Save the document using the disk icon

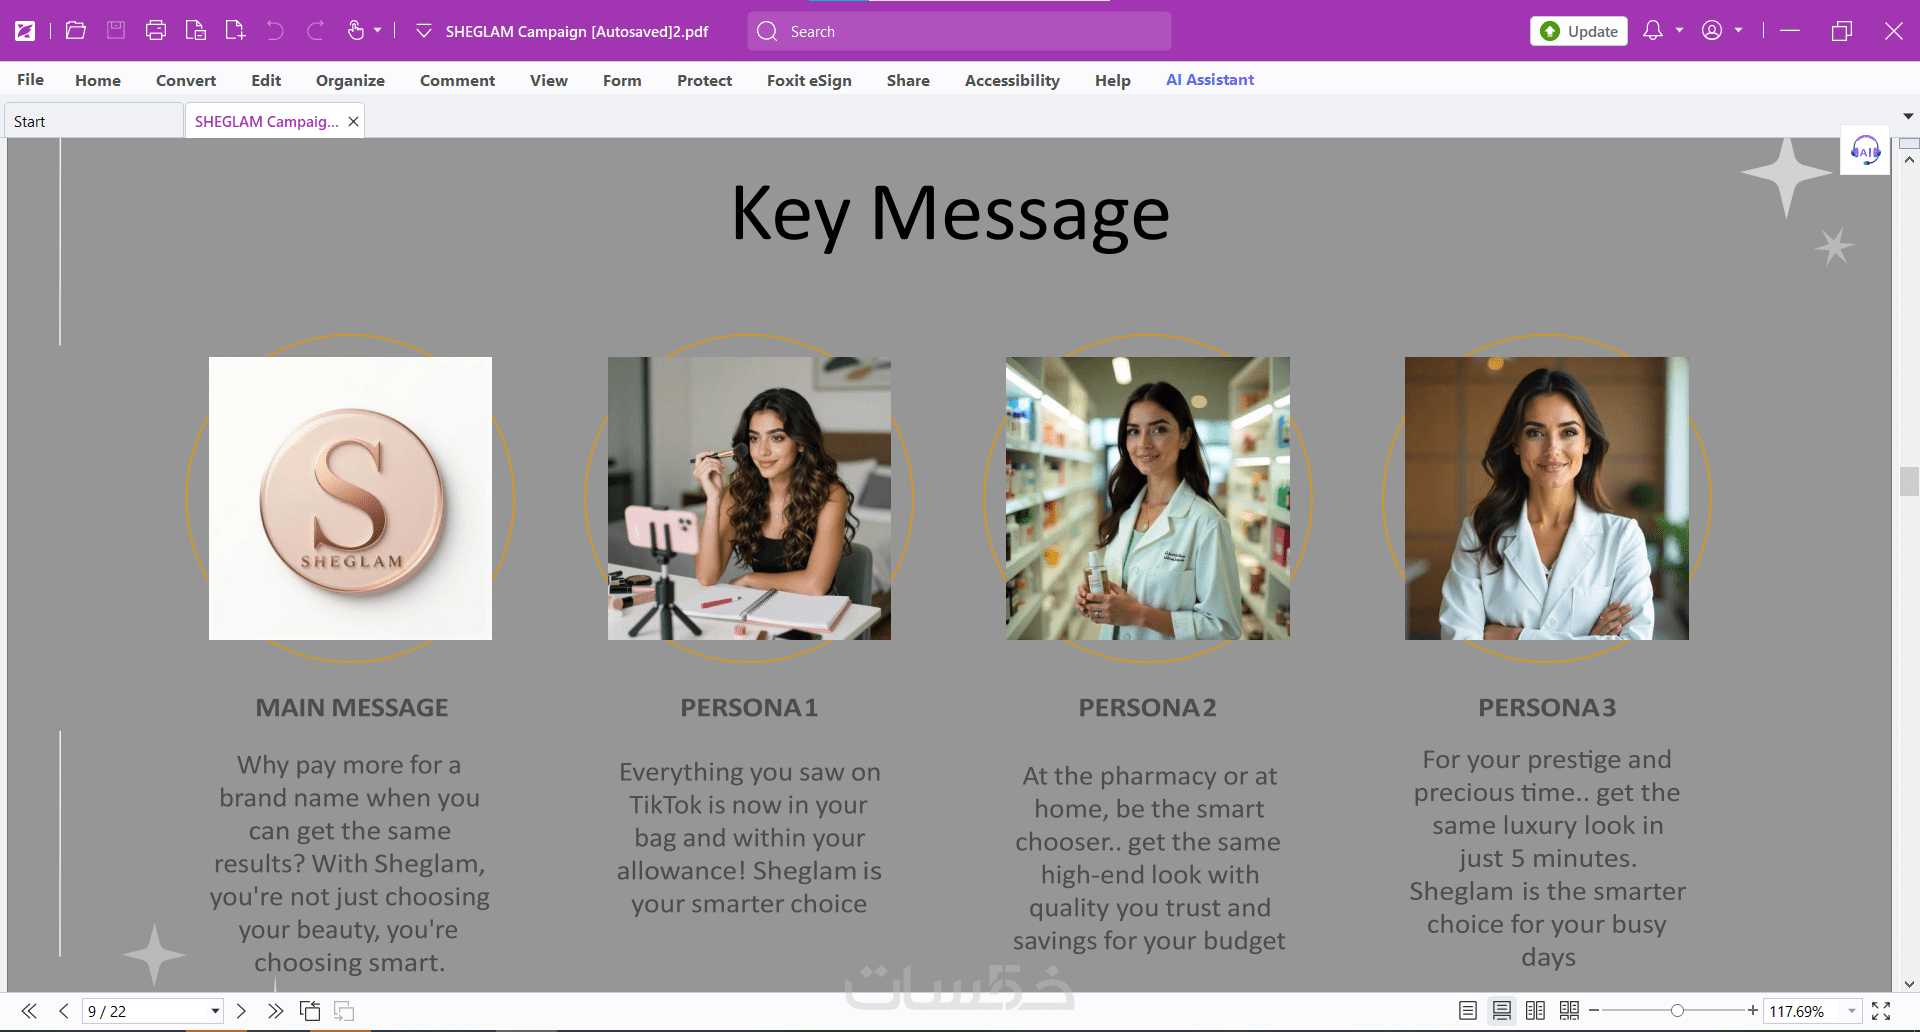click(116, 31)
